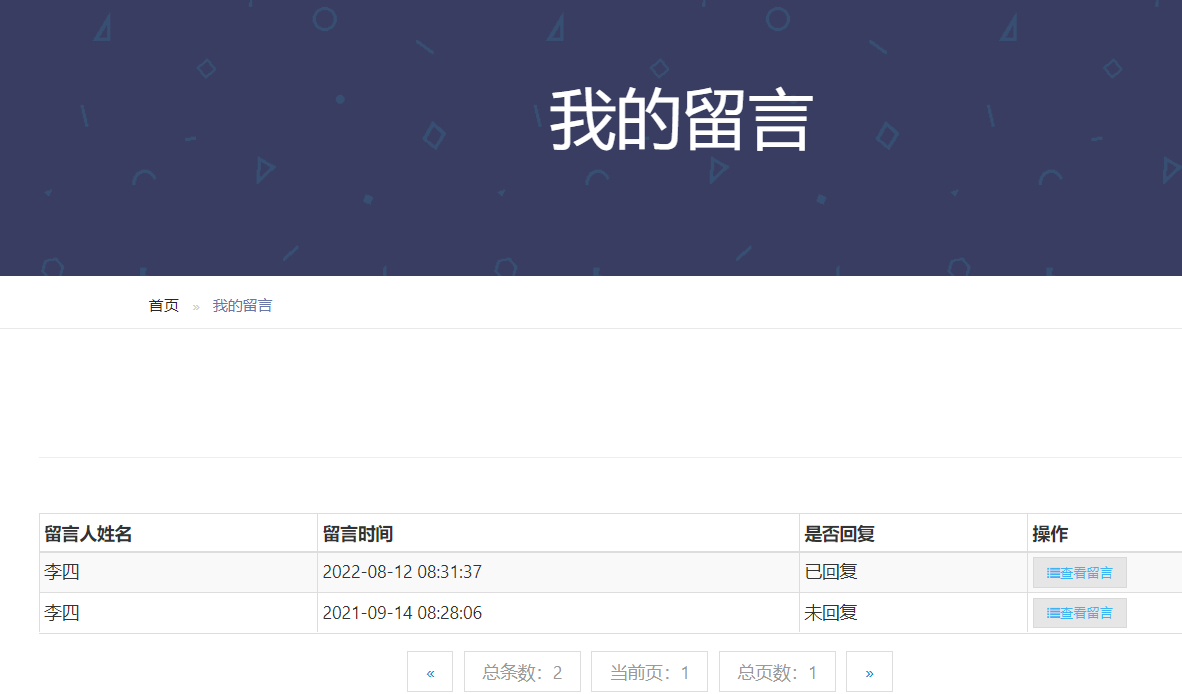Select 李四 in the 2022 message row
This screenshot has width=1182, height=694.
(x=56, y=572)
